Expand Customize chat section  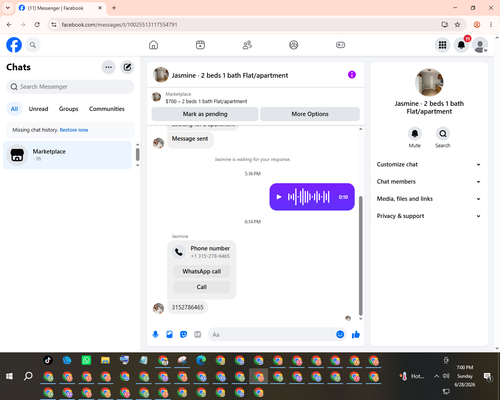coord(429,164)
